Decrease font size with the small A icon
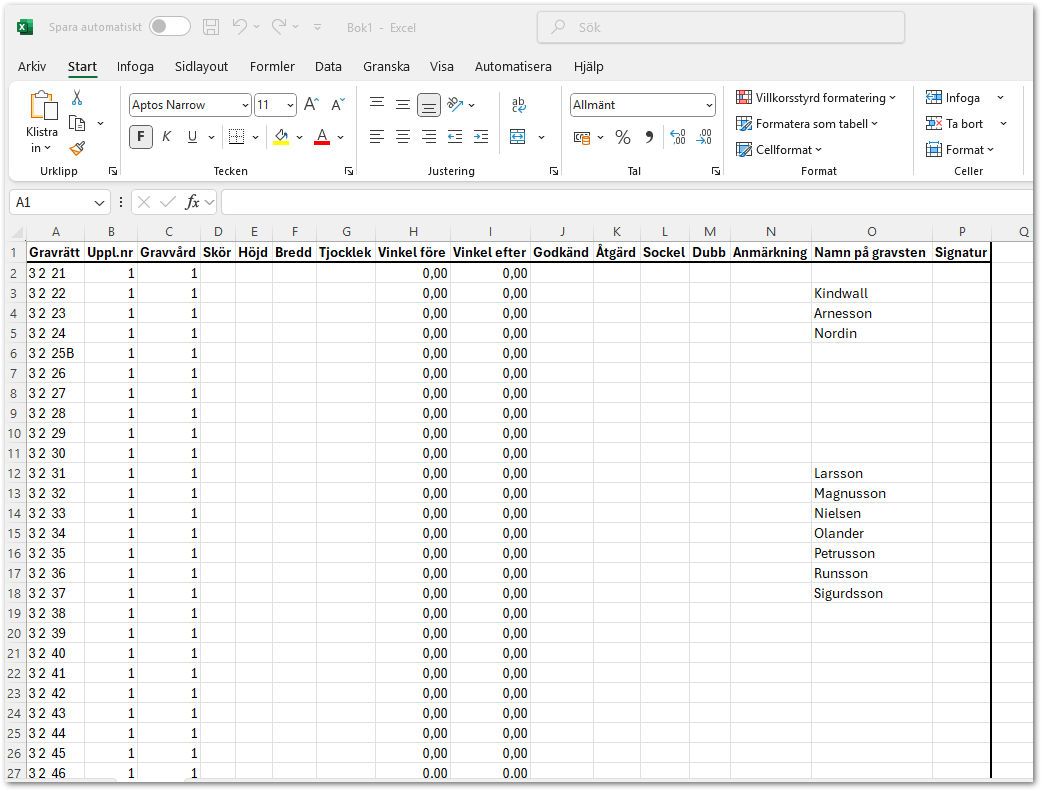 point(338,105)
